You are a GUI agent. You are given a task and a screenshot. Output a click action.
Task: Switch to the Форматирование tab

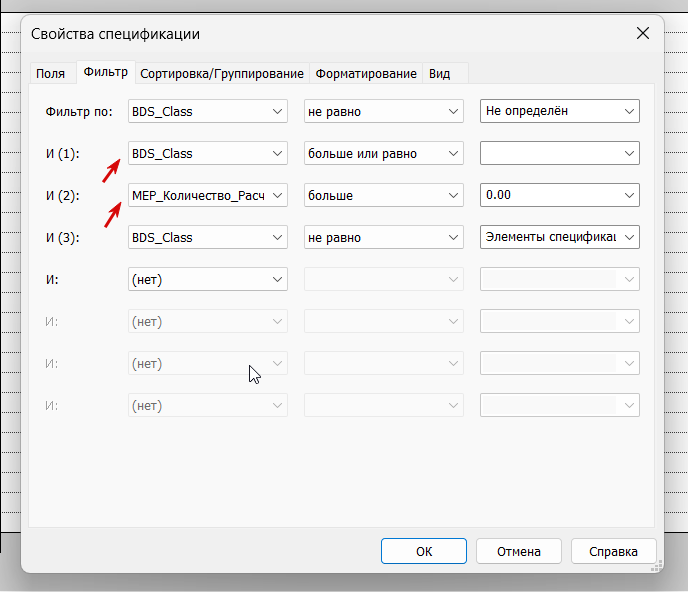365,74
